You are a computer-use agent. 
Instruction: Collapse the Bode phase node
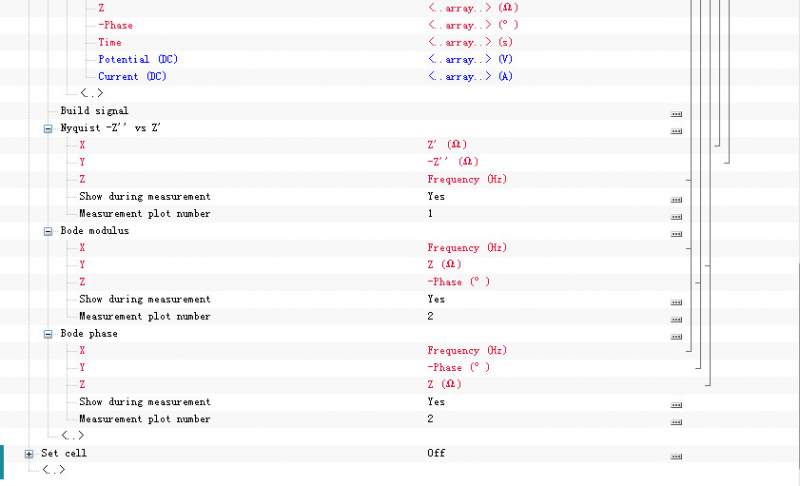click(x=47, y=334)
